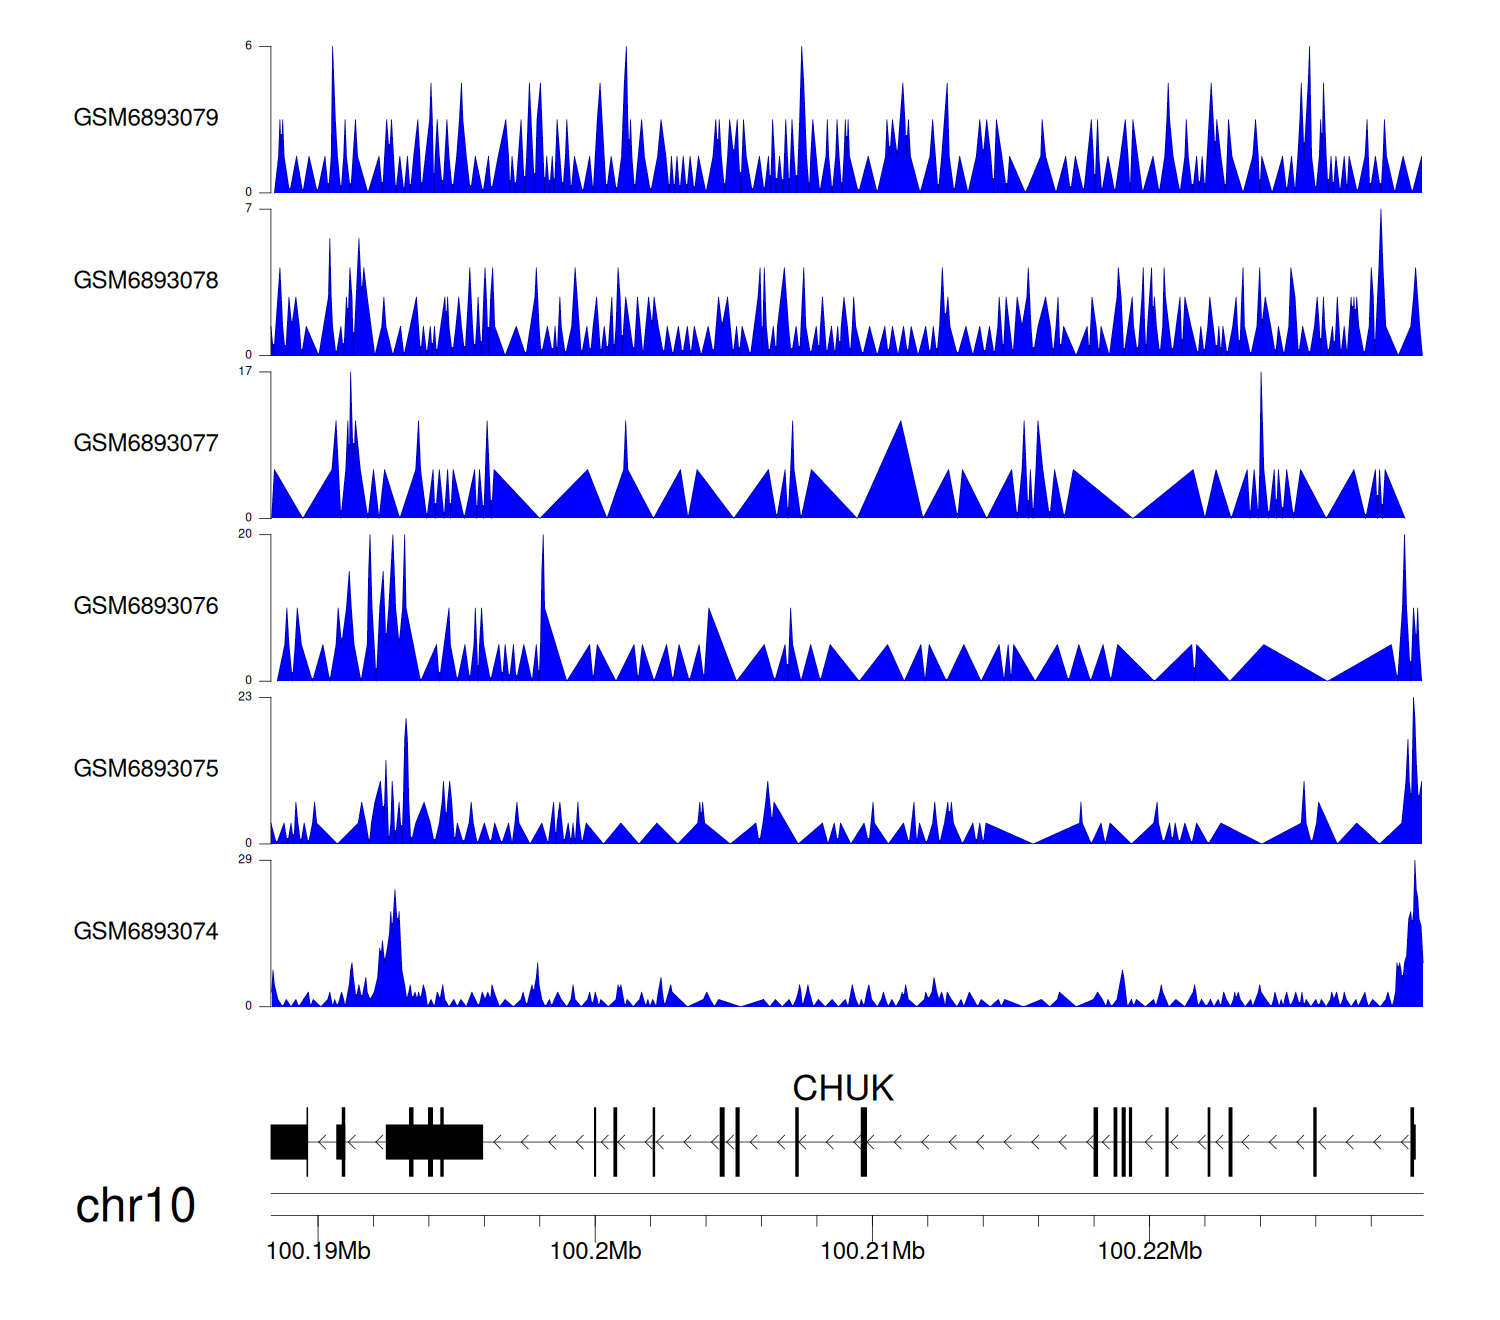The height and width of the screenshot is (1320, 1500).
Task: Click the y-axis maximum 17 on GSM6893077
Action: 245,371
